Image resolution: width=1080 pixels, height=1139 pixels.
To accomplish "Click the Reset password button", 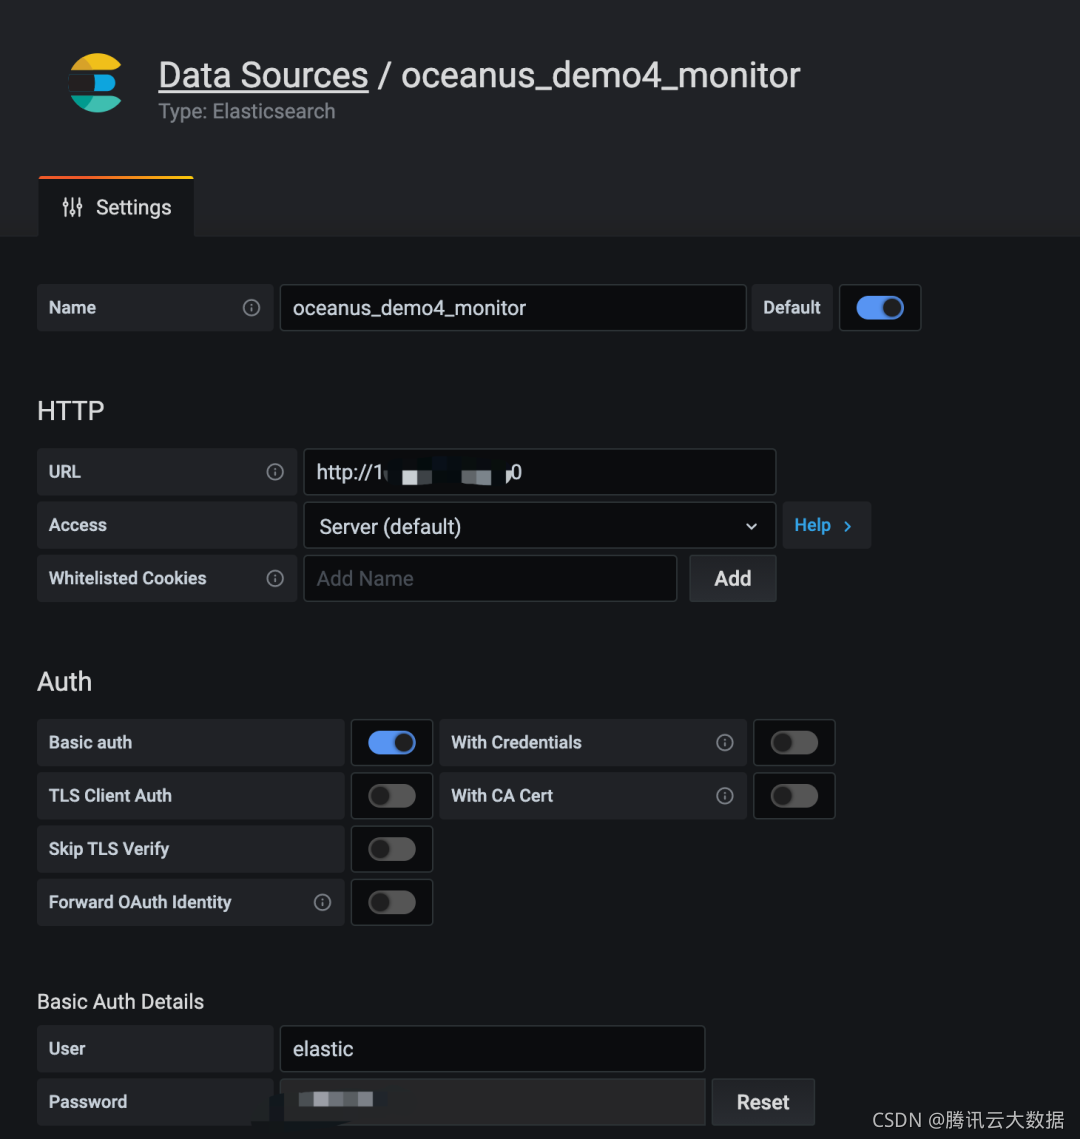I will [763, 1102].
